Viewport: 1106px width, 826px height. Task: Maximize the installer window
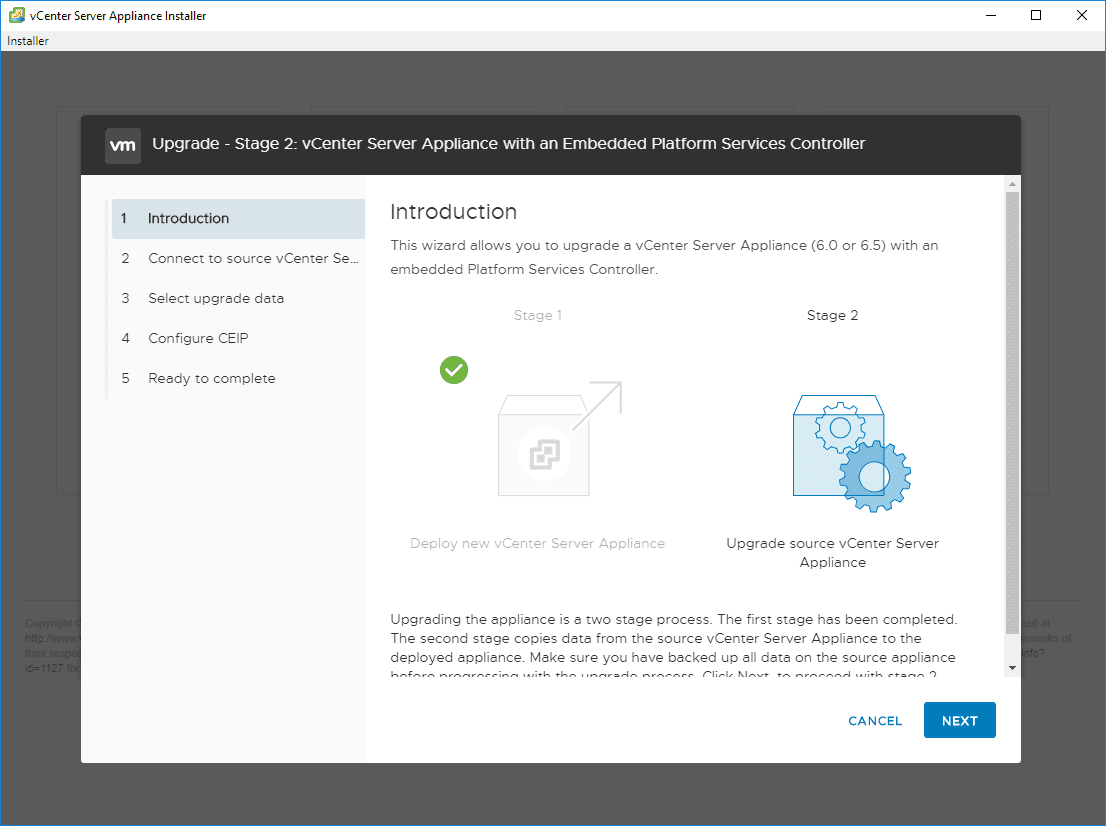coord(1035,16)
